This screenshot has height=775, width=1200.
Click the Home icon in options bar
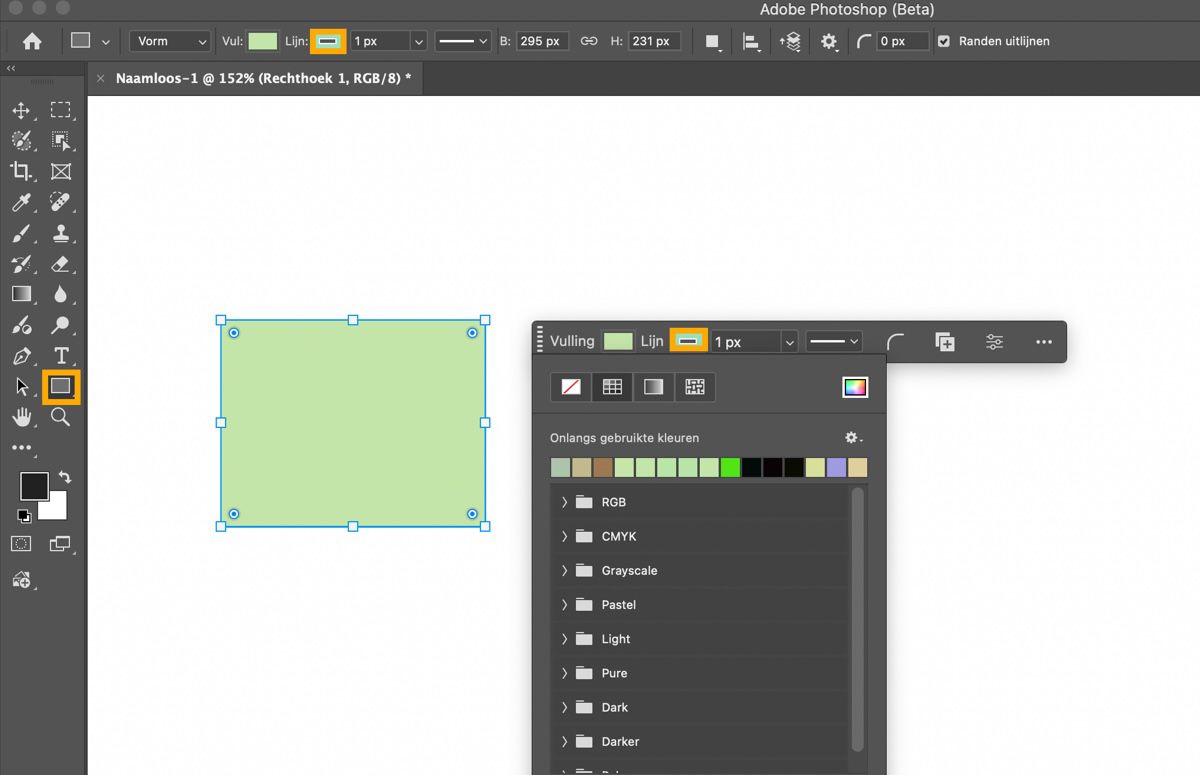pos(32,41)
